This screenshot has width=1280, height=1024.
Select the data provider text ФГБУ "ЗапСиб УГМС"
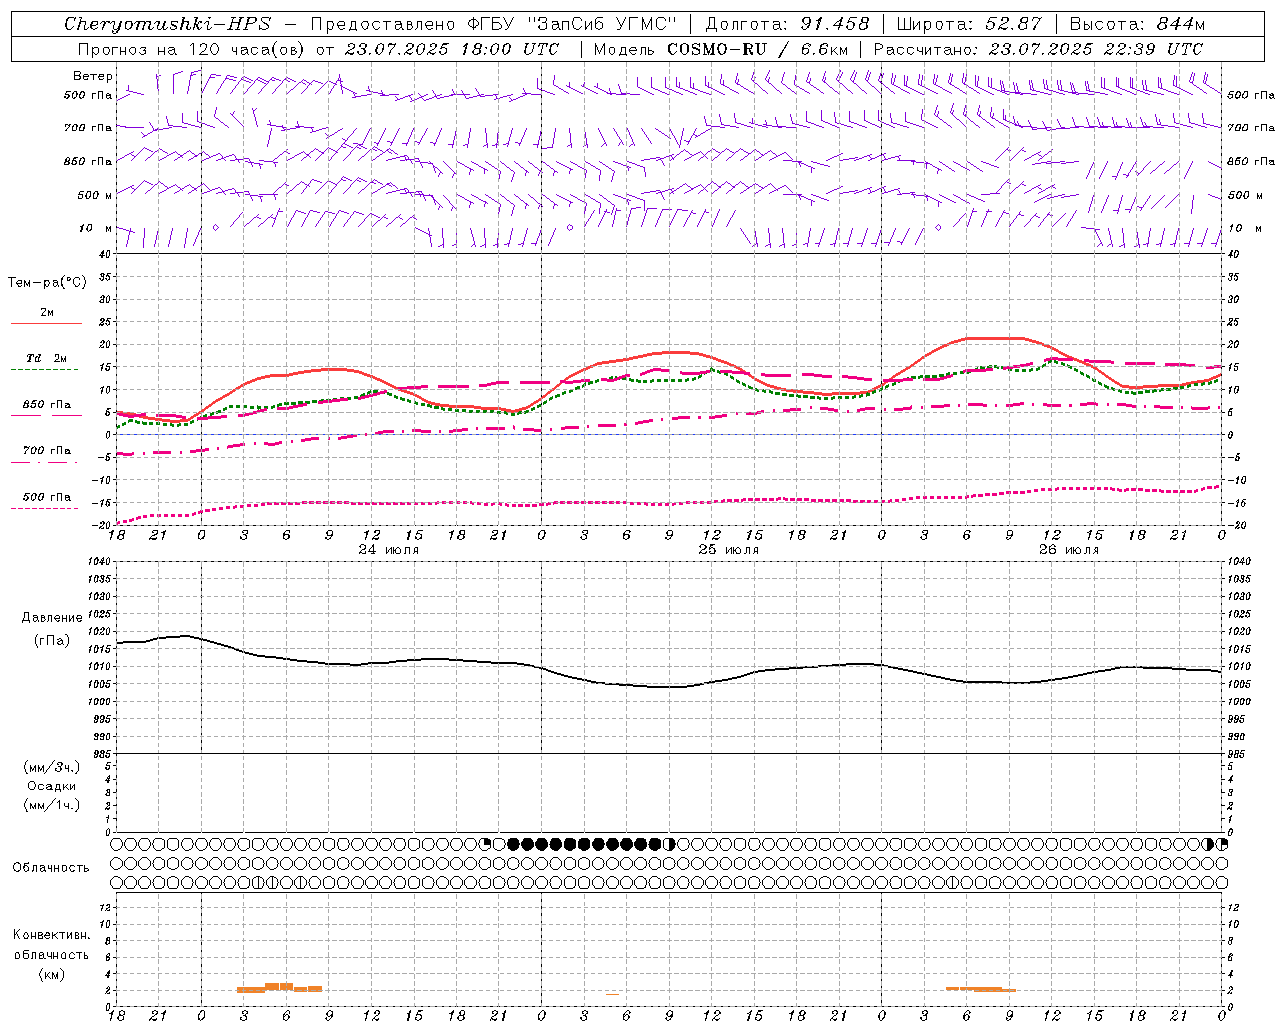(x=573, y=24)
